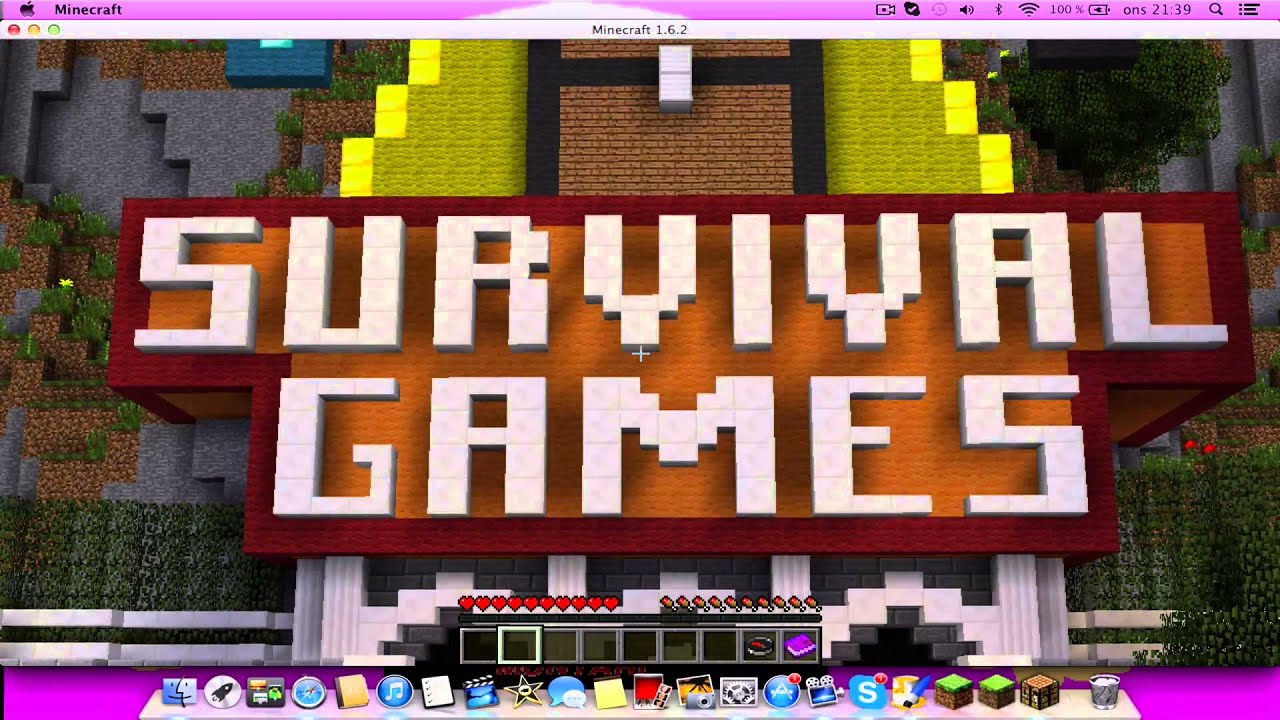
Task: Open the Contacts address book in Dock
Action: 351,692
